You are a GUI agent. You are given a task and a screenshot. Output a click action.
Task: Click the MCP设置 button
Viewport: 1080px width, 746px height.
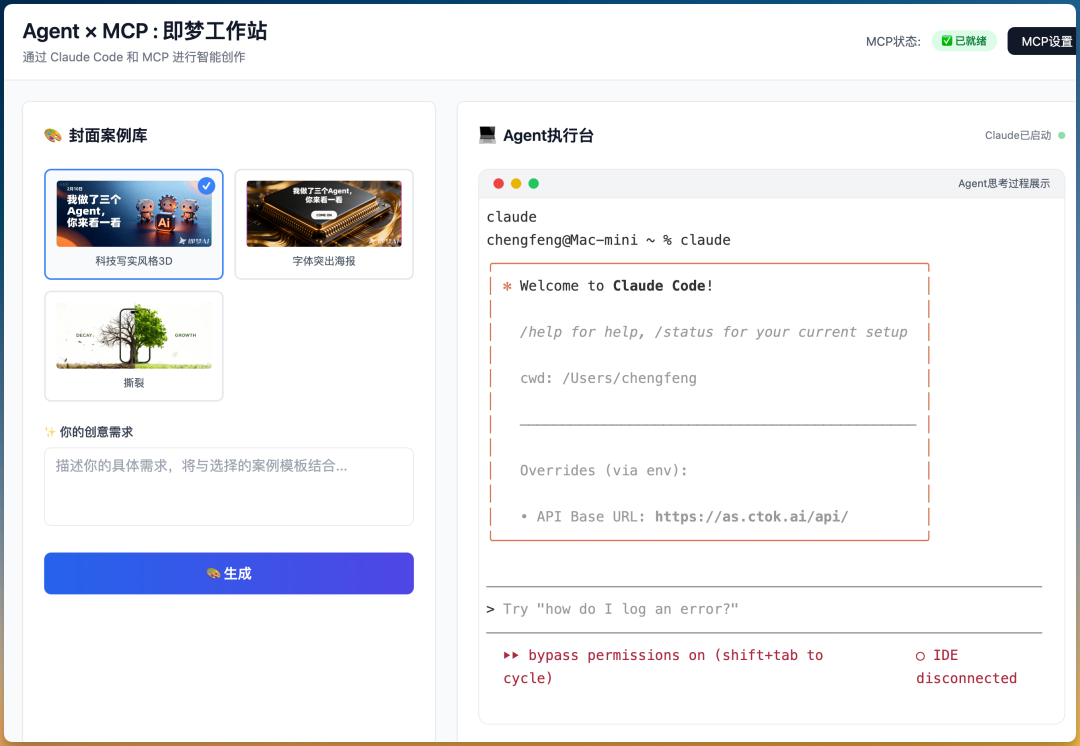[1043, 41]
